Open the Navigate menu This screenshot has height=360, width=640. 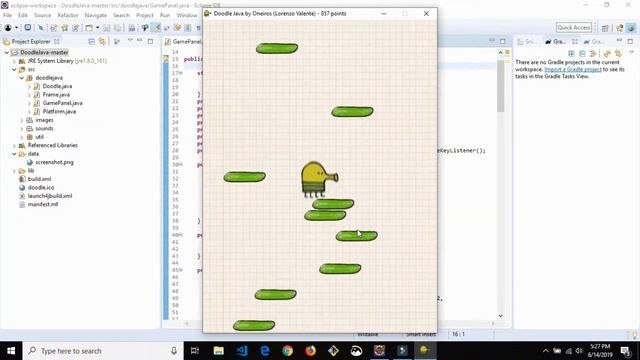[96, 15]
